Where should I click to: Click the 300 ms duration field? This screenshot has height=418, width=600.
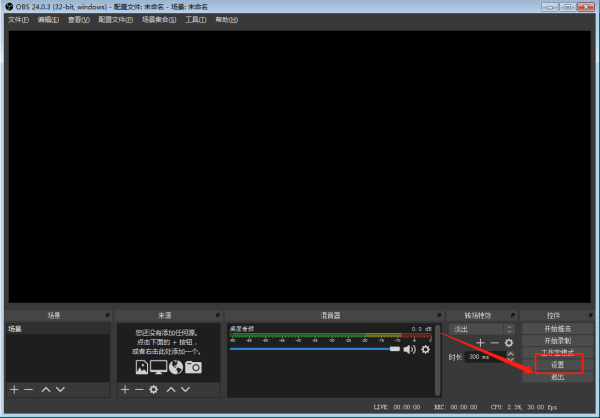[485, 357]
